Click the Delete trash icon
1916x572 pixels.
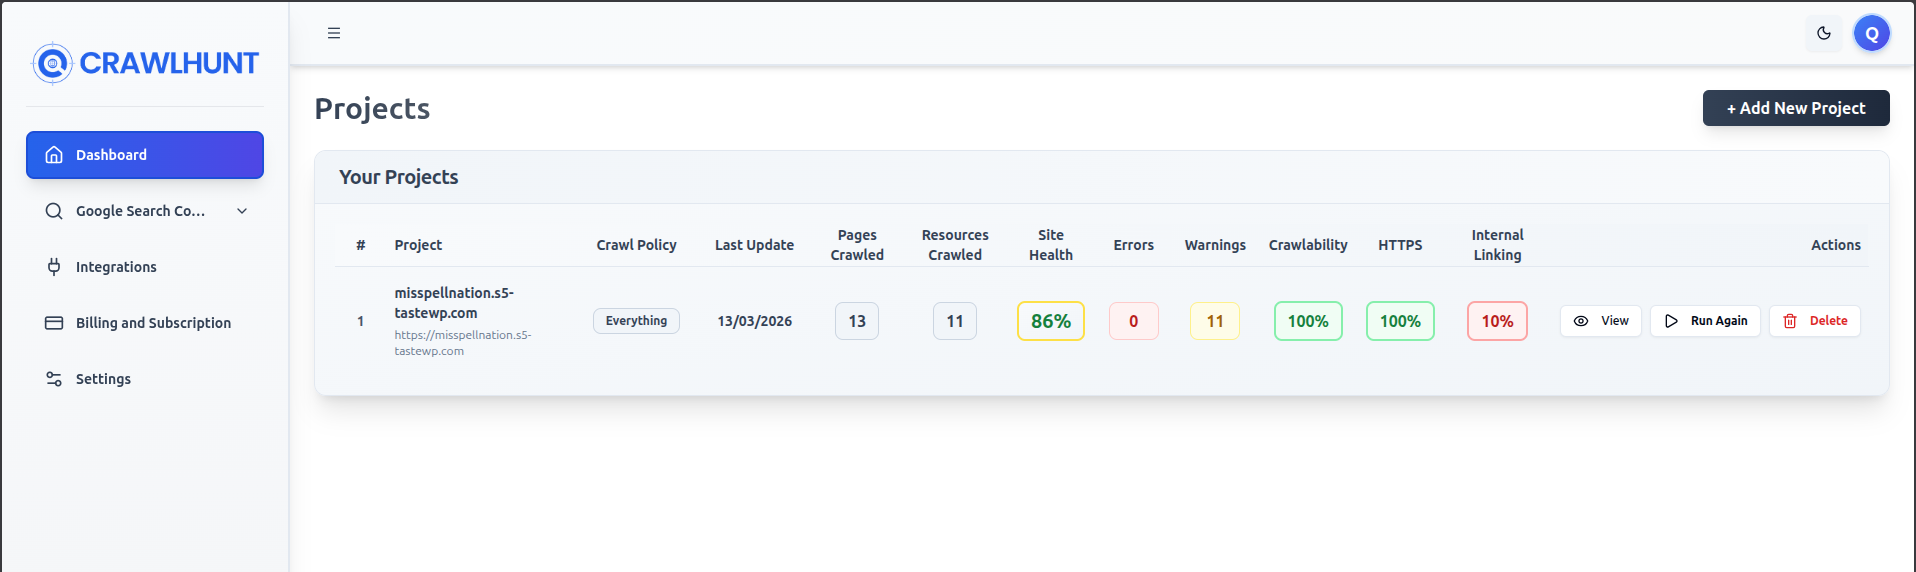pos(1790,321)
